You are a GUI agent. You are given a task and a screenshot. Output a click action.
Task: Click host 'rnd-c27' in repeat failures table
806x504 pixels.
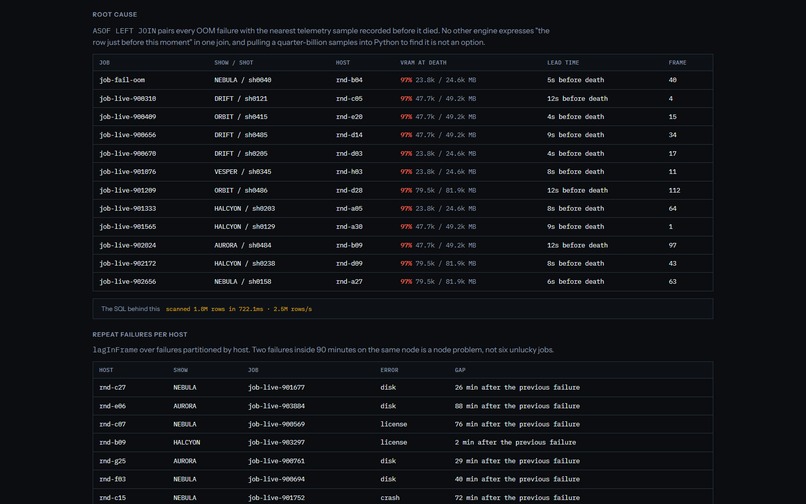pyautogui.click(x=113, y=388)
